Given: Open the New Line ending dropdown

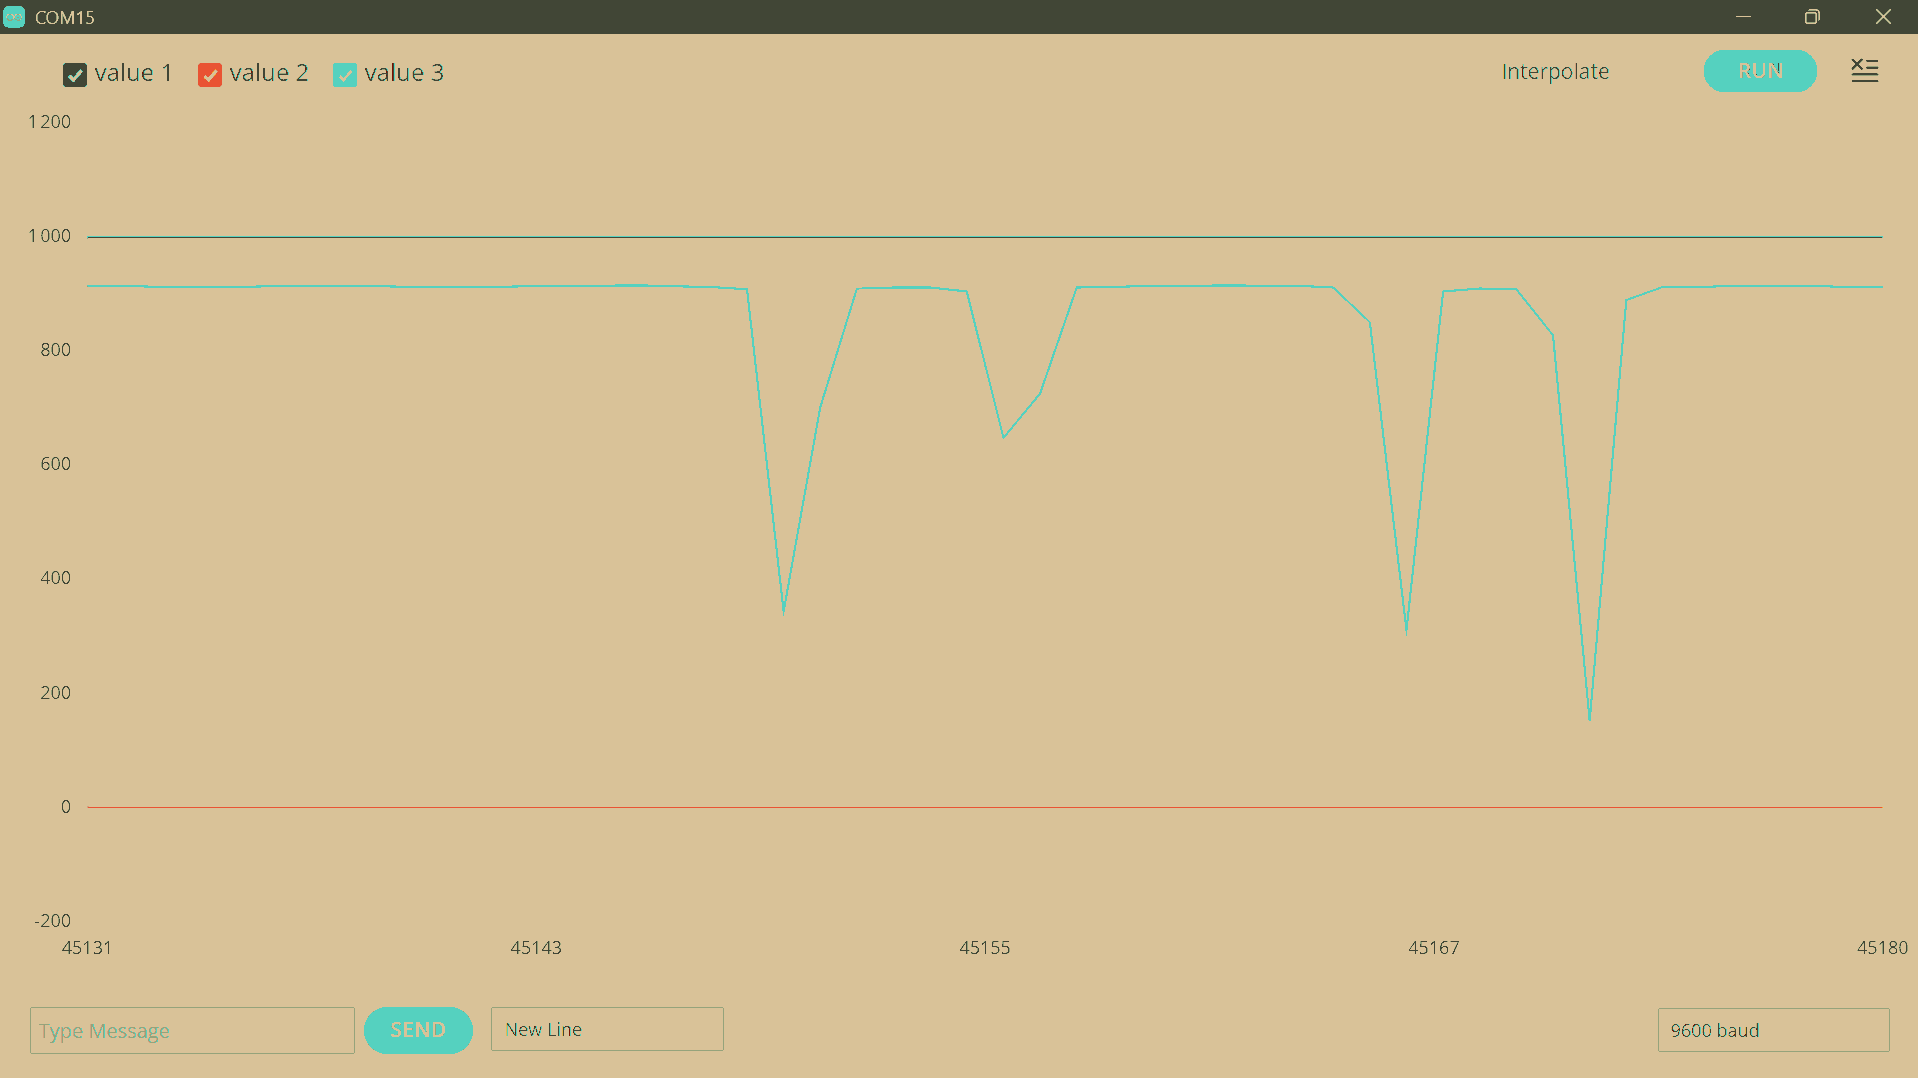Looking at the screenshot, I should pos(607,1029).
